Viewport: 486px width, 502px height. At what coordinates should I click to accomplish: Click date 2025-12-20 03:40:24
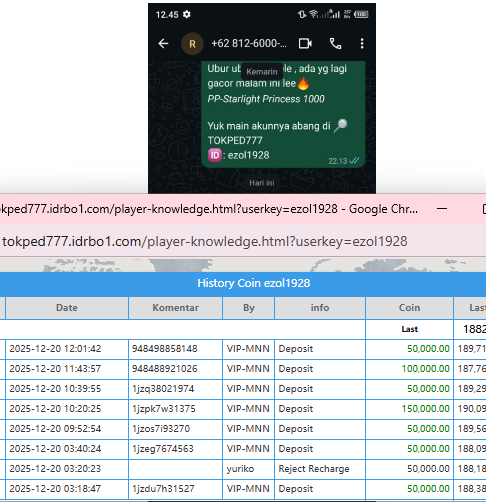55,449
